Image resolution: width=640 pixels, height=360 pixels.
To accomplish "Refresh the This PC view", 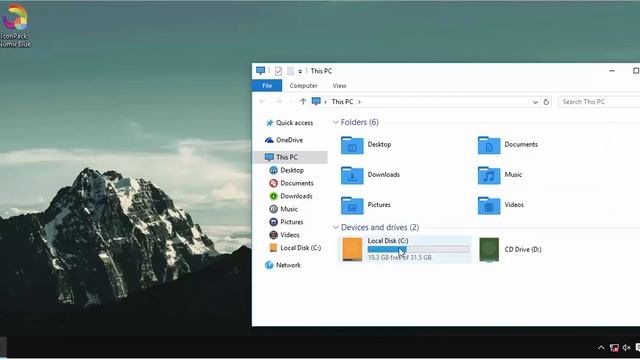I will point(546,102).
